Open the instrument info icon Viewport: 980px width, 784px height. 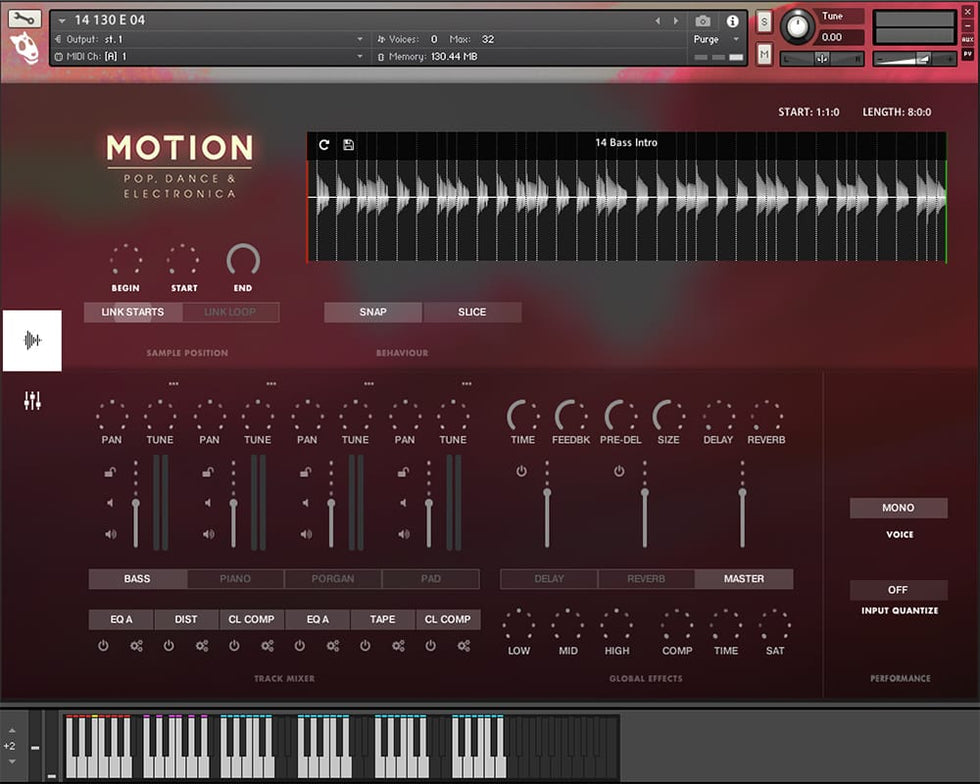point(732,21)
